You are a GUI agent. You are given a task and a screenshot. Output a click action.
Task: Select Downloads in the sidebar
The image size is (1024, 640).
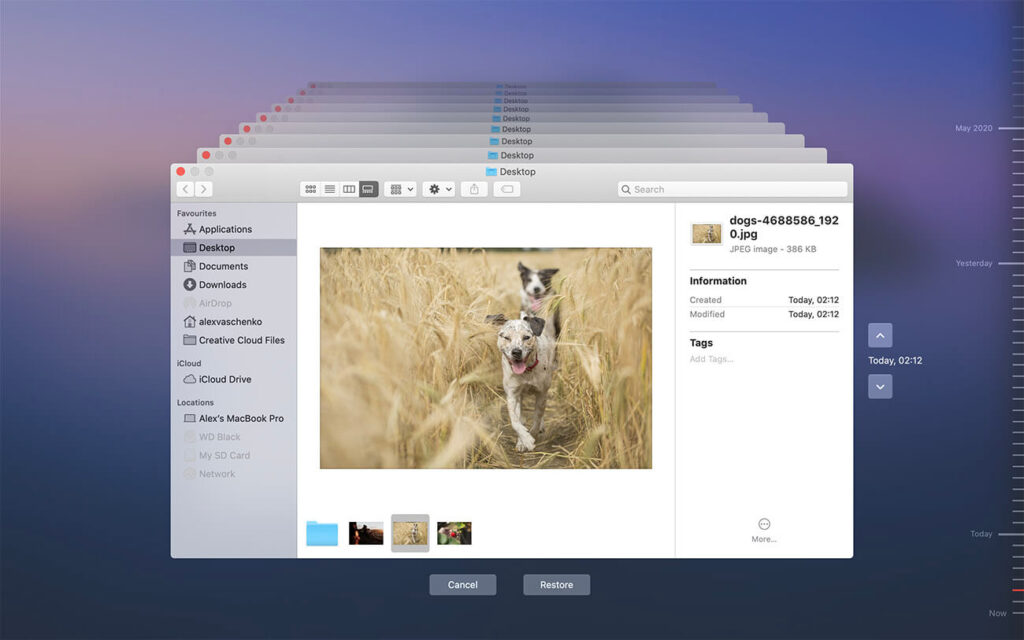point(222,285)
